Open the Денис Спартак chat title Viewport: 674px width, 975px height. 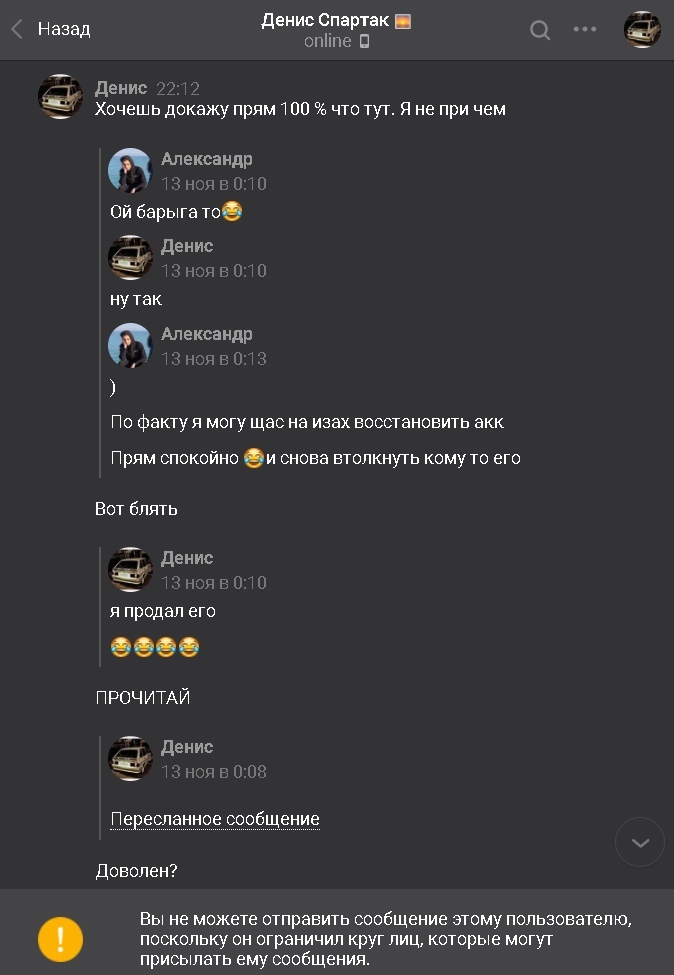click(x=325, y=21)
